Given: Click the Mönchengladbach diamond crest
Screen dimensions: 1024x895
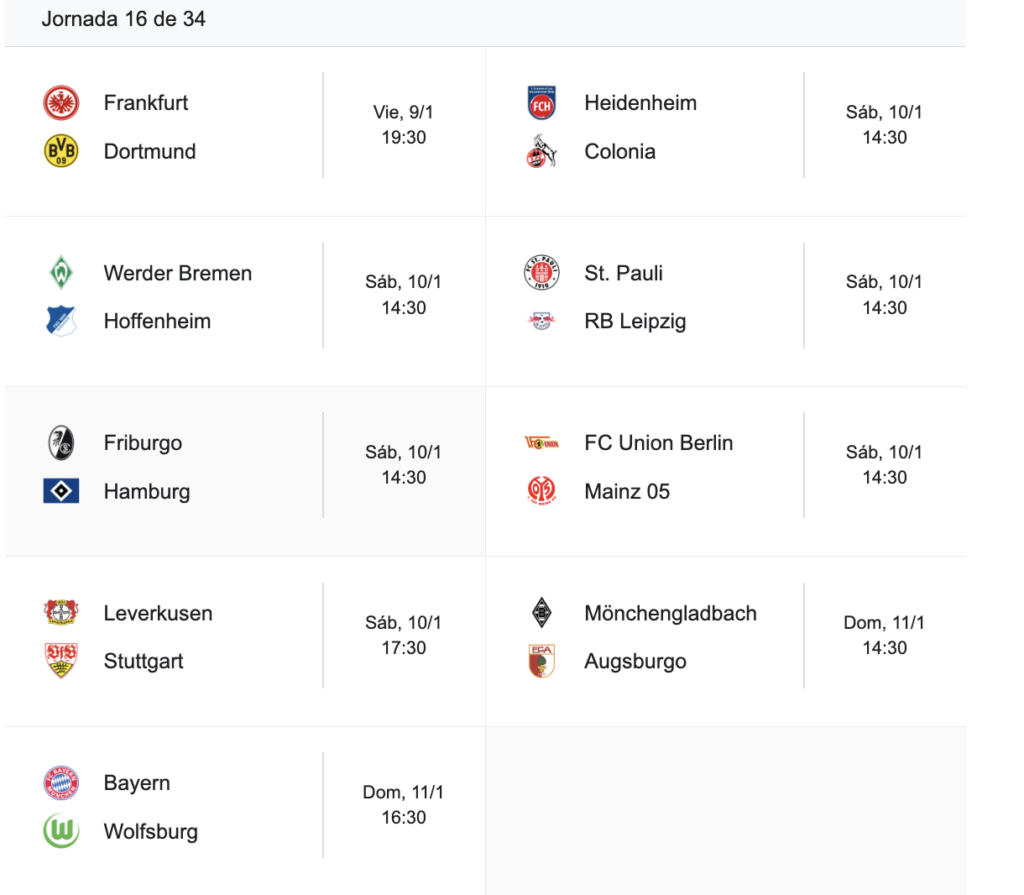Looking at the screenshot, I should pyautogui.click(x=541, y=613).
